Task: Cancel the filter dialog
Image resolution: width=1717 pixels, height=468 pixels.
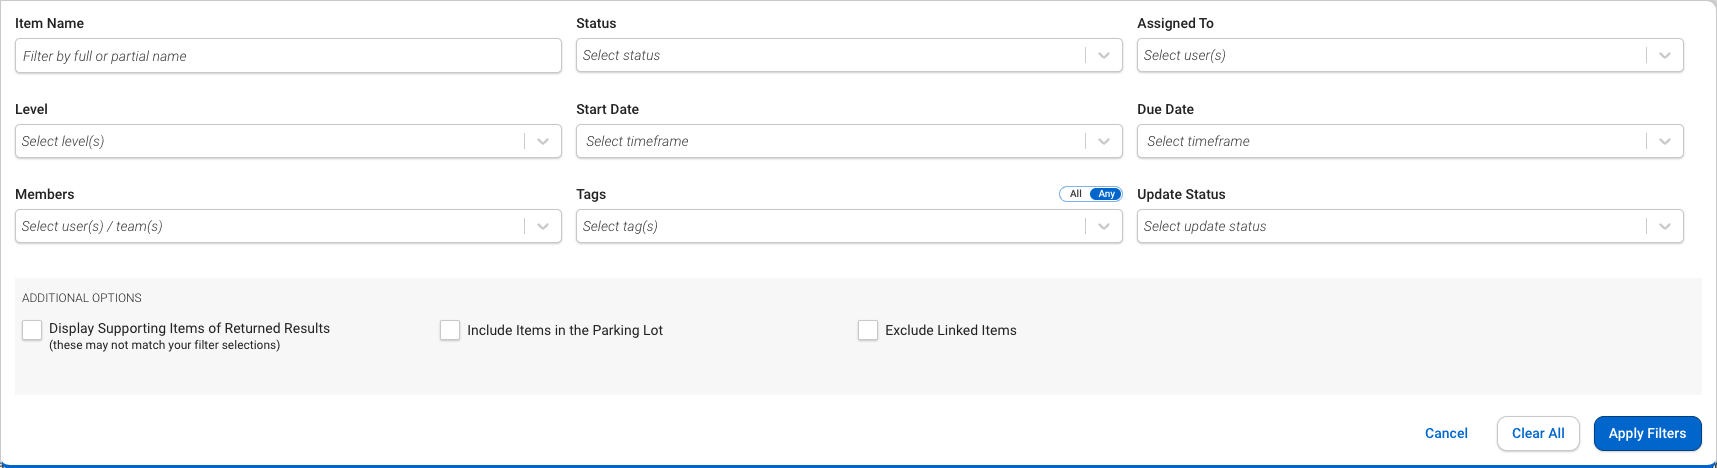Action: pyautogui.click(x=1446, y=433)
